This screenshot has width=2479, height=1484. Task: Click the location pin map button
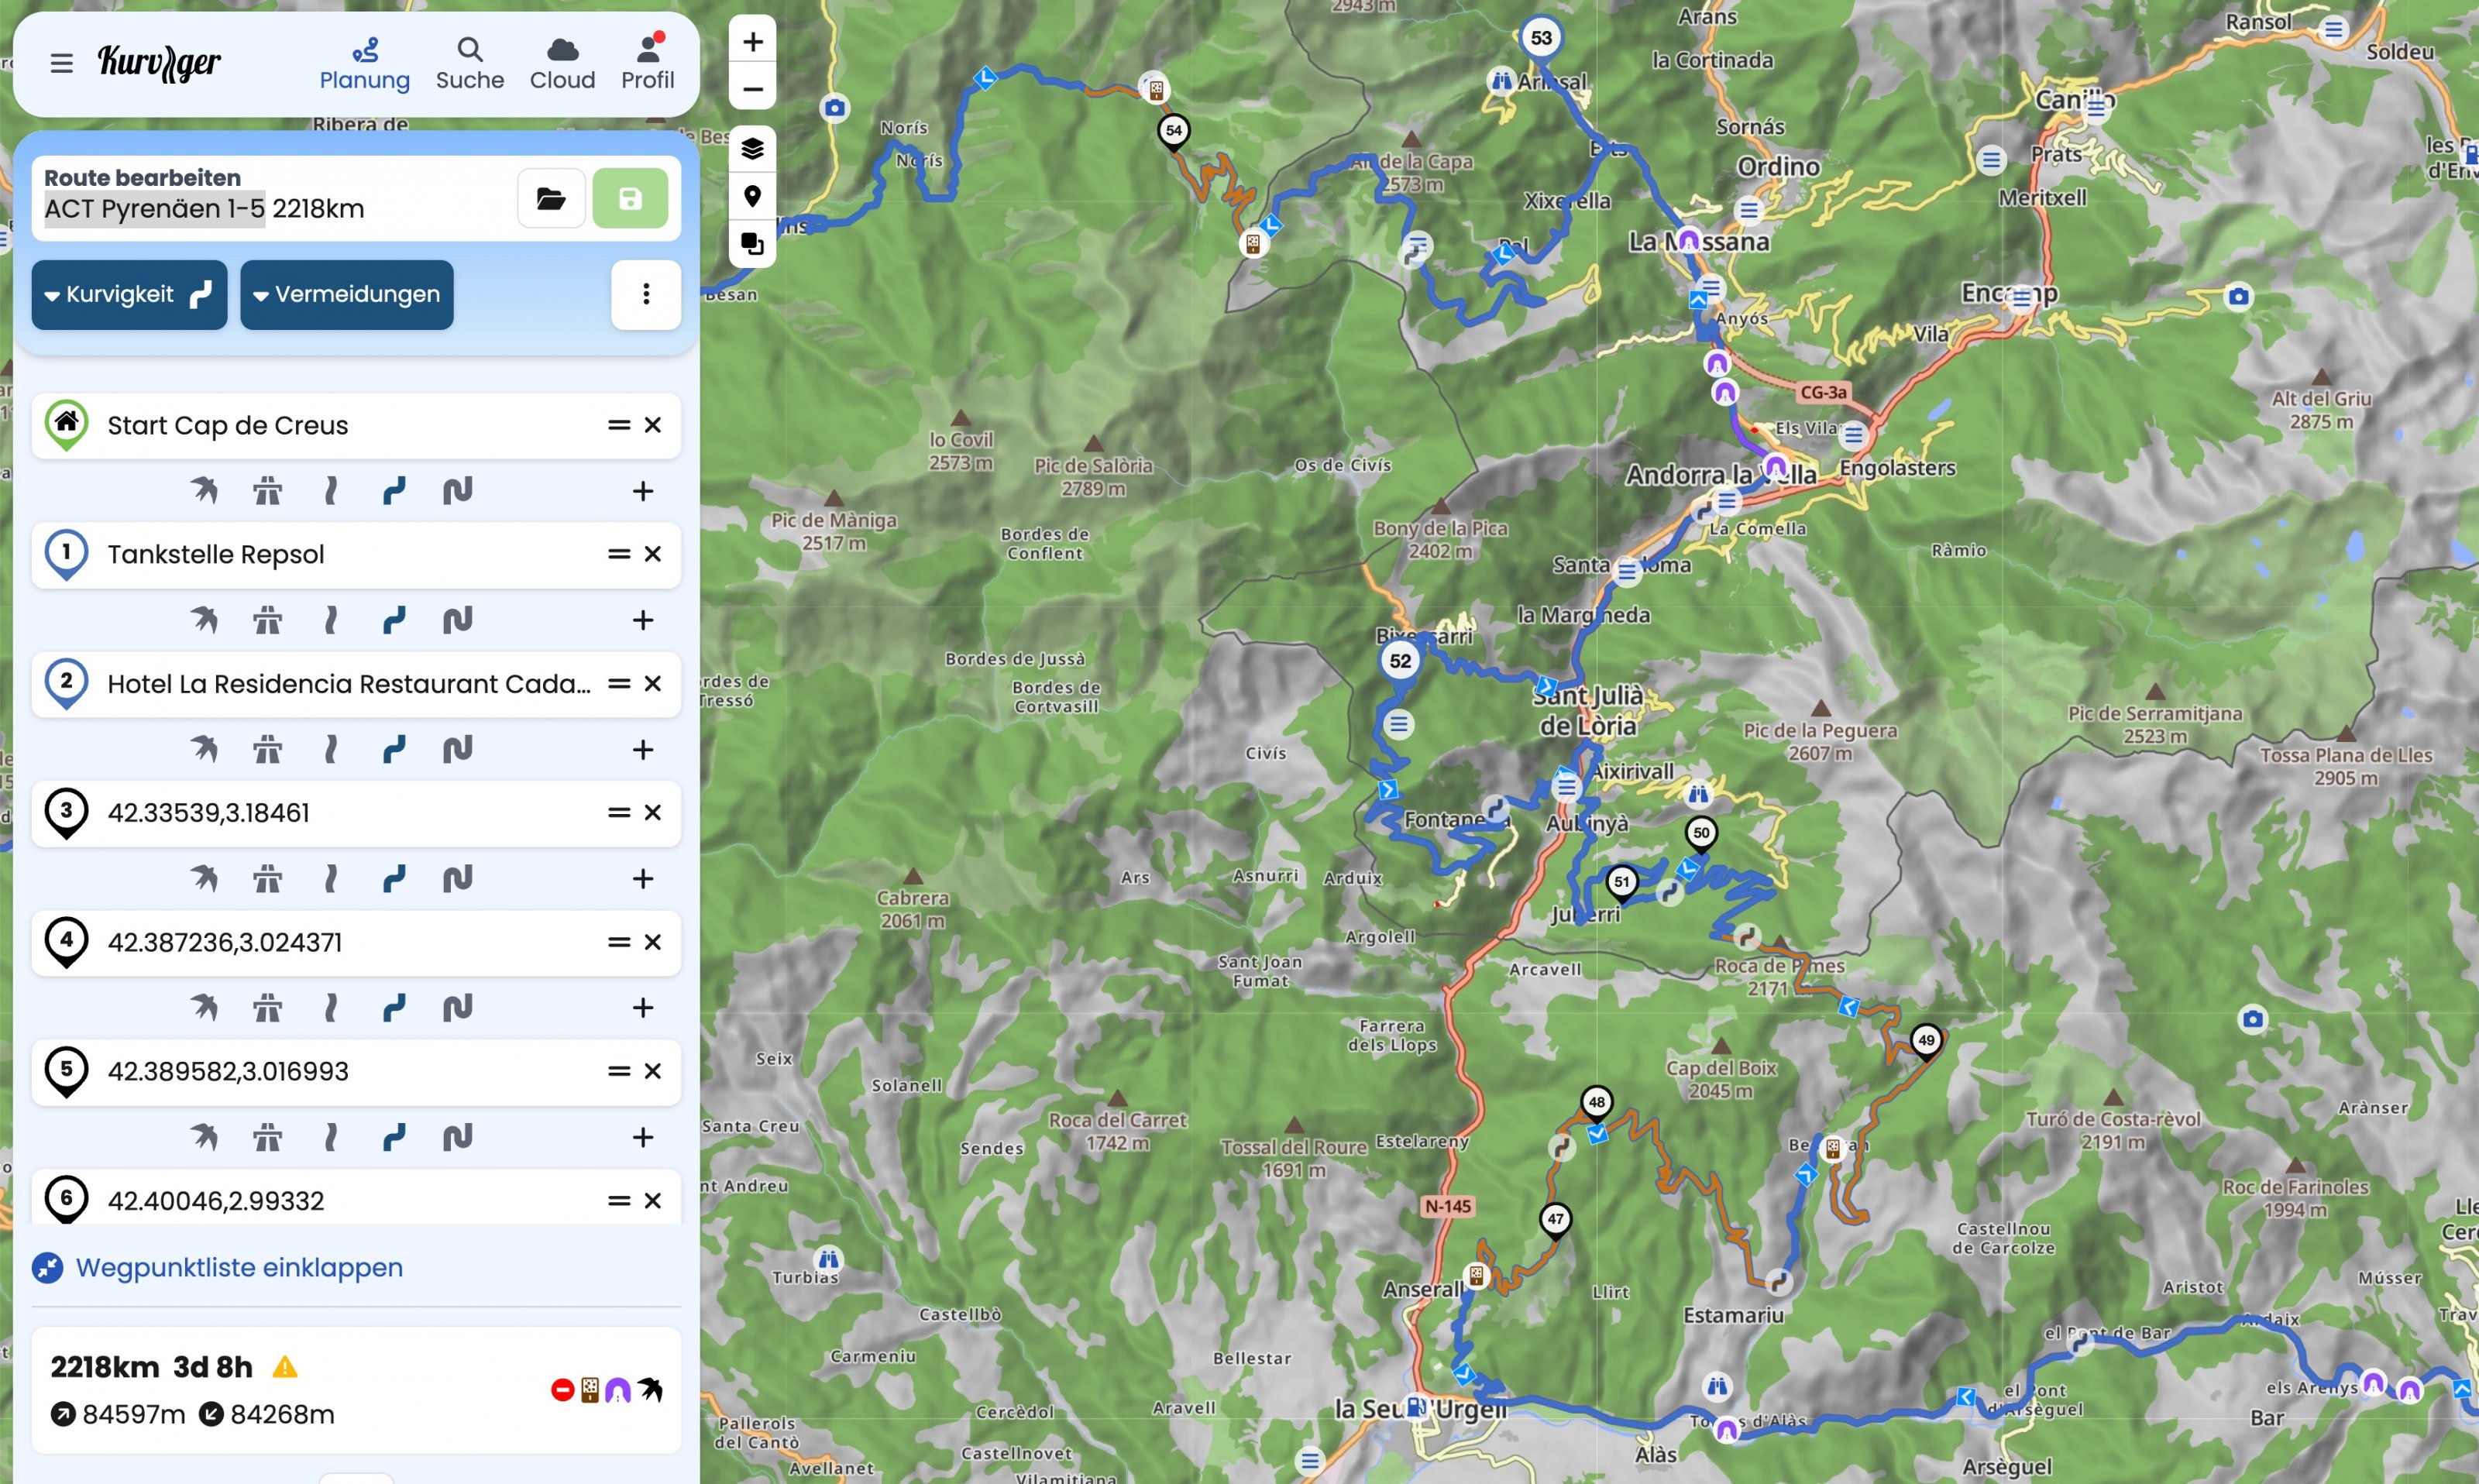(x=752, y=196)
